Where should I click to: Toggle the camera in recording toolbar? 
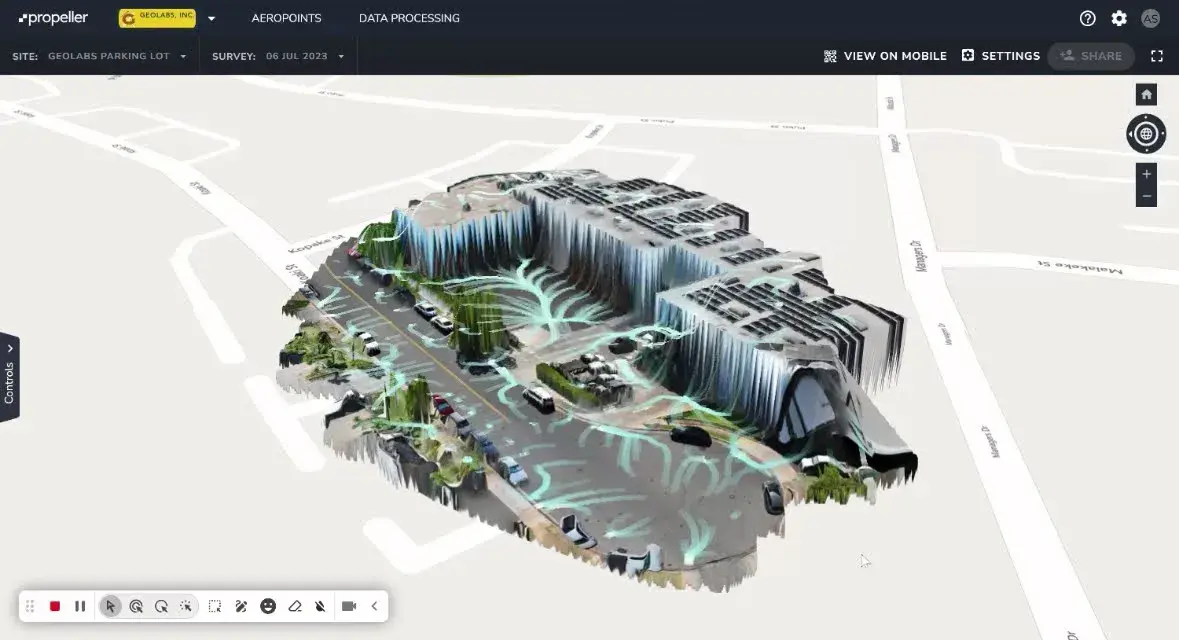[x=349, y=606]
